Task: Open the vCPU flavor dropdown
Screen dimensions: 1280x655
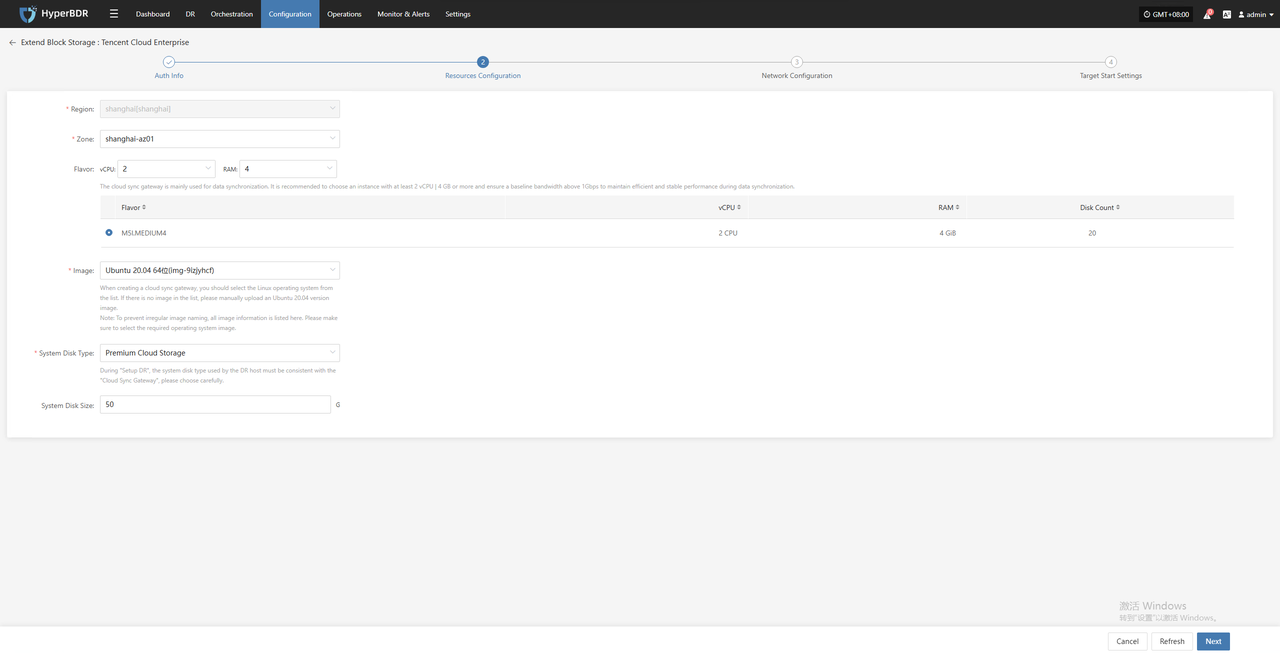Action: coord(166,169)
